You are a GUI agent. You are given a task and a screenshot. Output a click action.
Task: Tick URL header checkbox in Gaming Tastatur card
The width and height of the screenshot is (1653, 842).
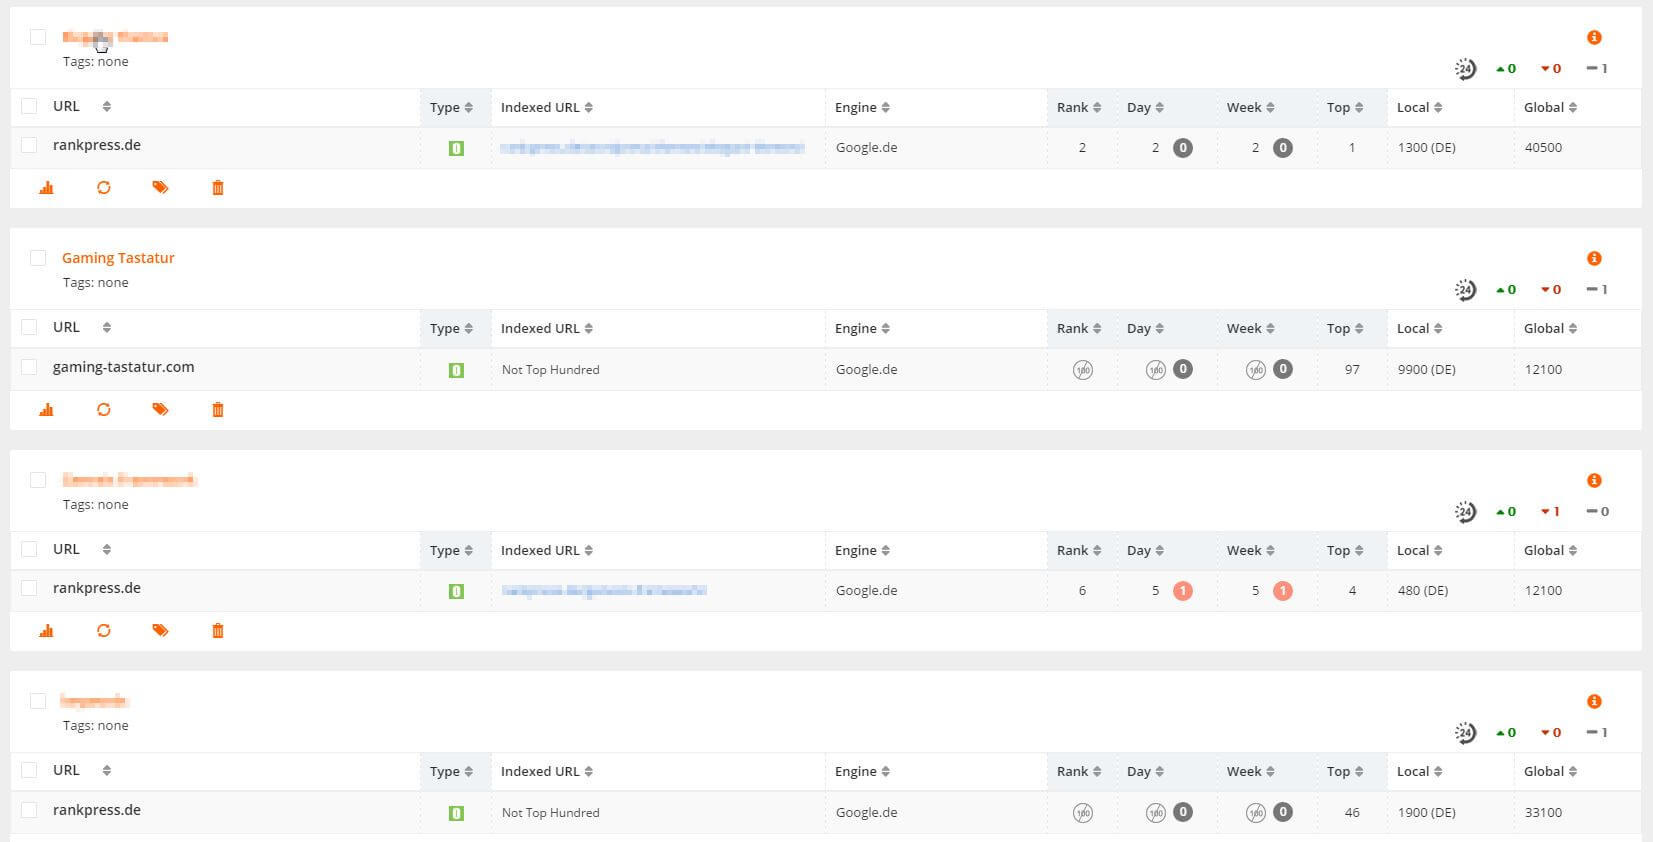tap(29, 327)
